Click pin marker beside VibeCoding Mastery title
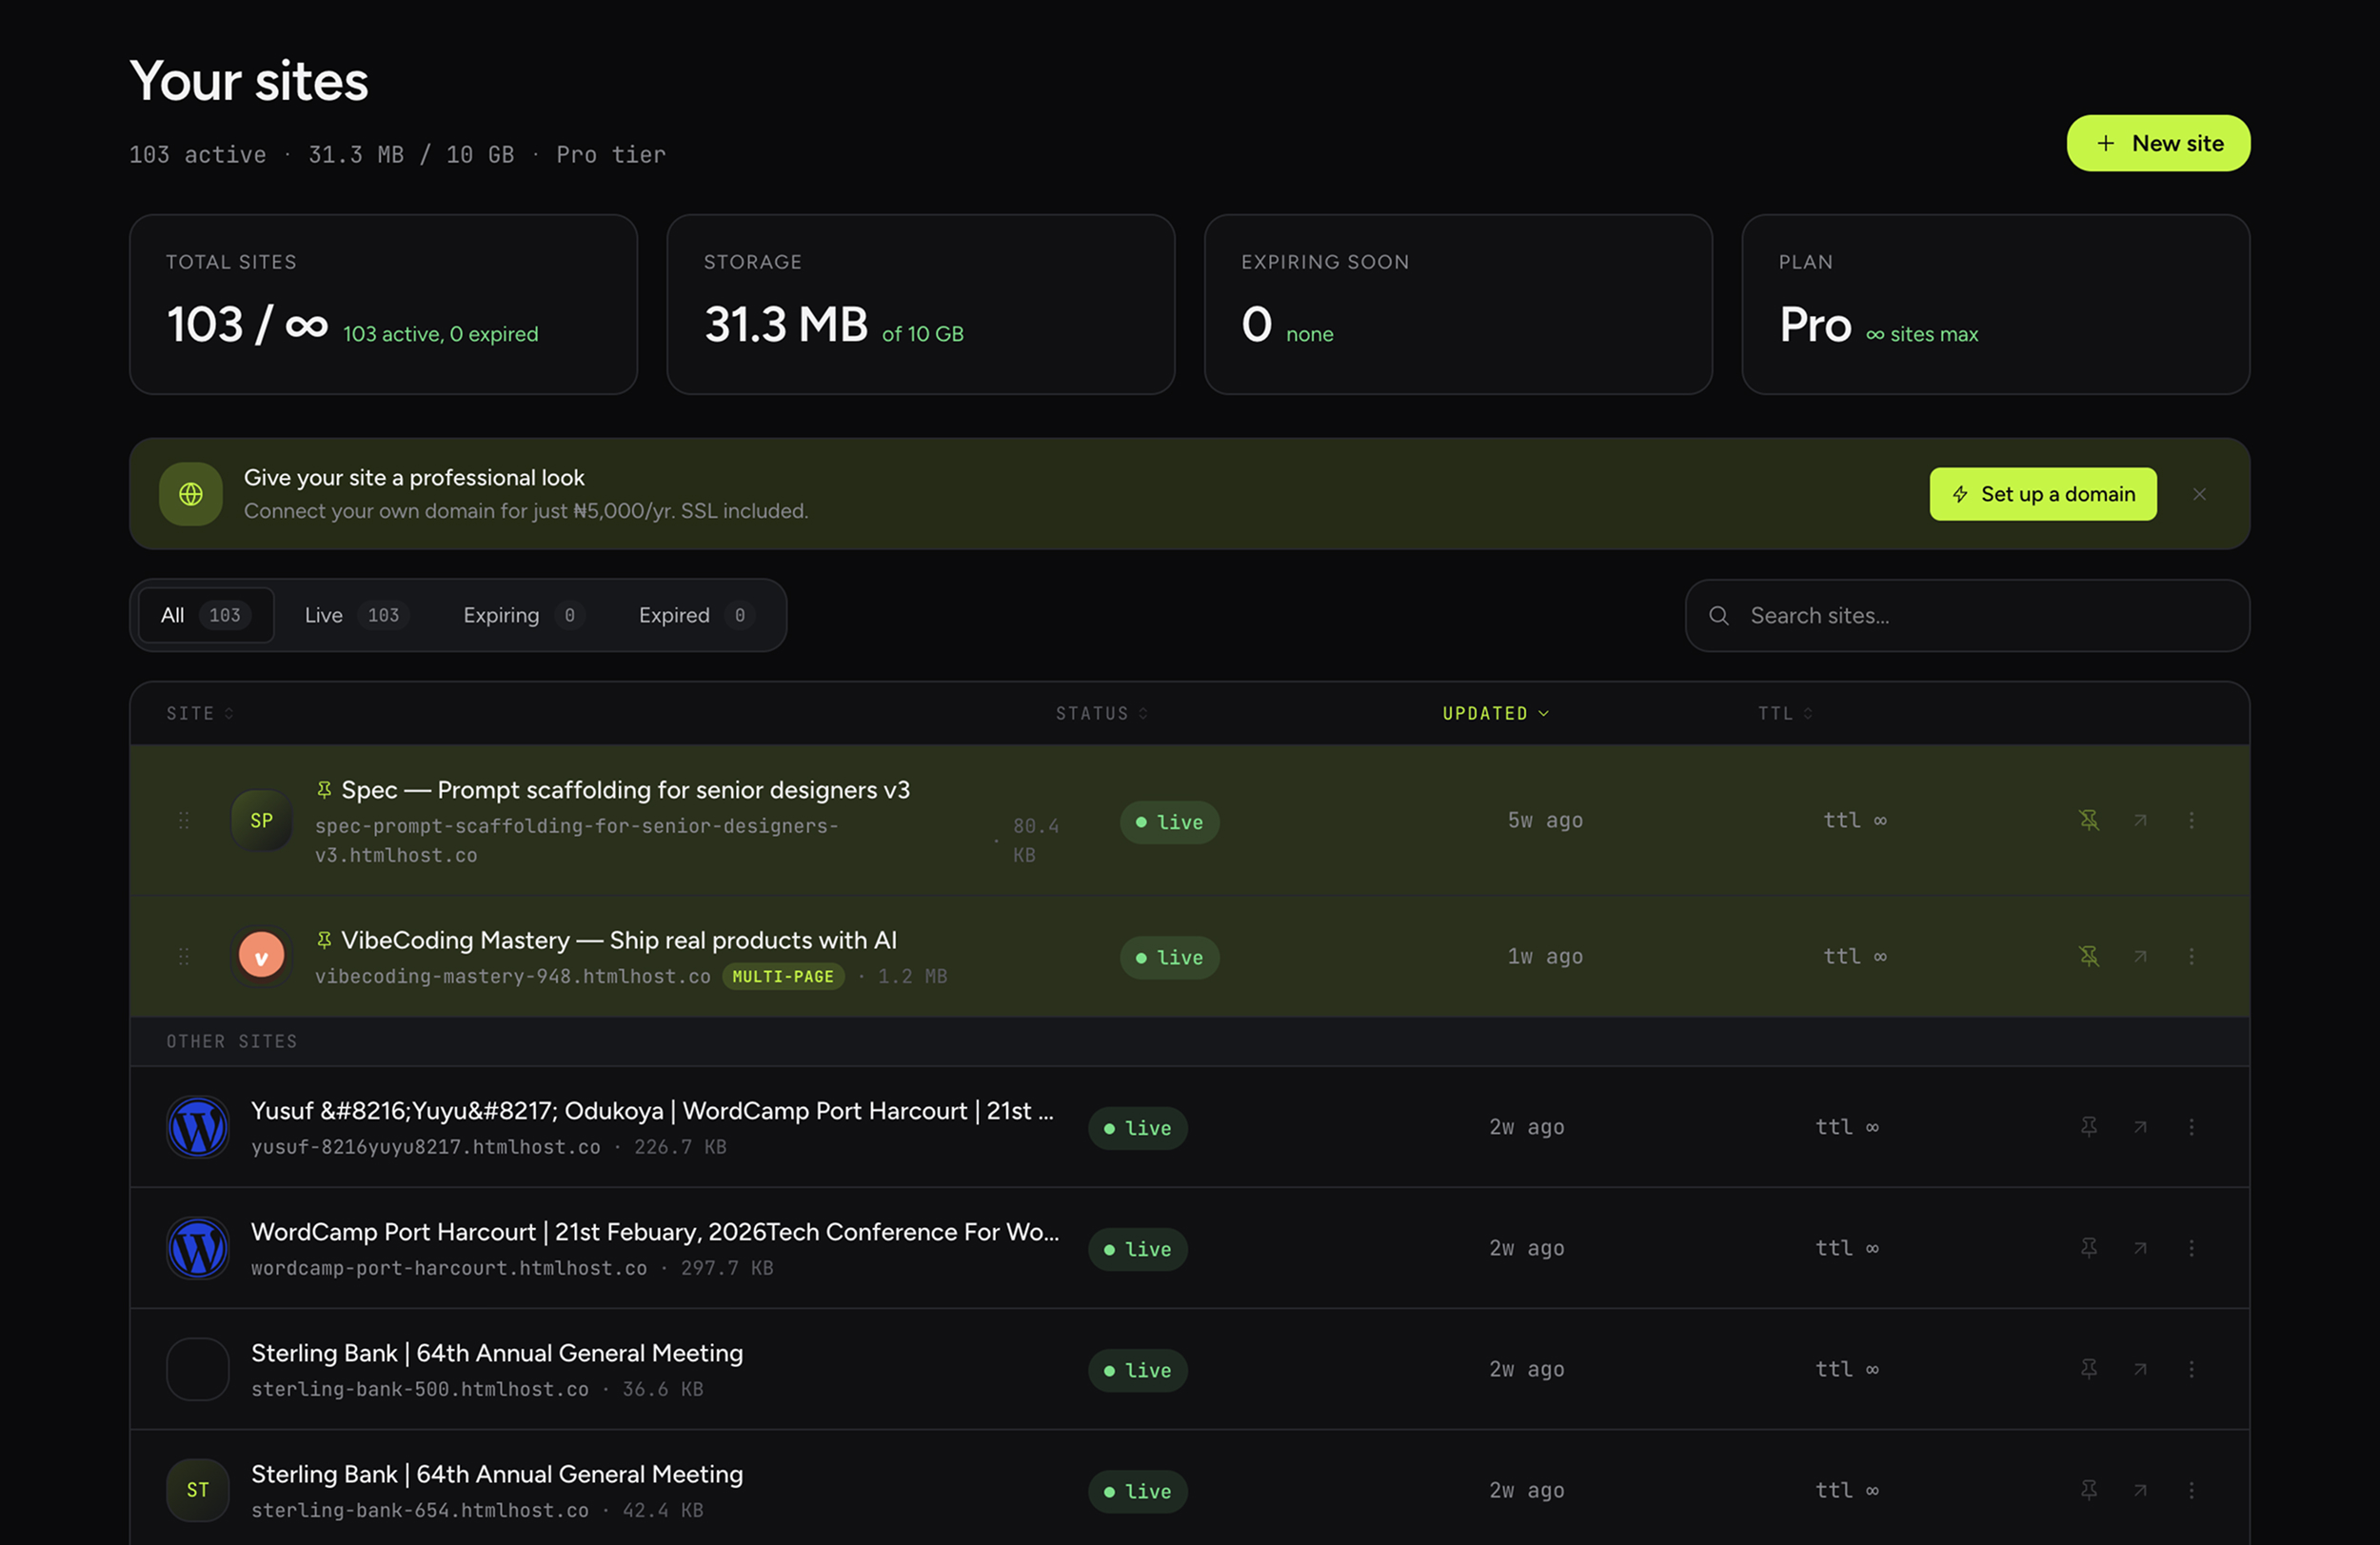Viewport: 2380px width, 1545px height. (324, 940)
